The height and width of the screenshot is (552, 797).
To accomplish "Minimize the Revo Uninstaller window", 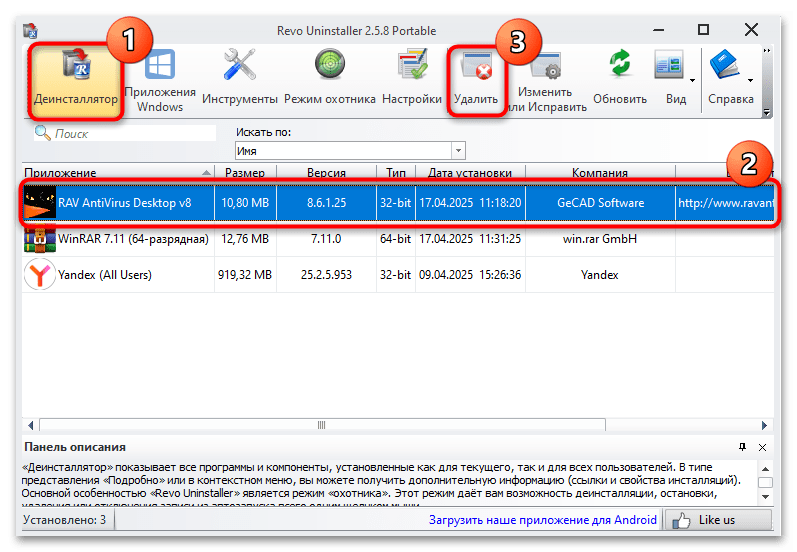I will [x=658, y=30].
